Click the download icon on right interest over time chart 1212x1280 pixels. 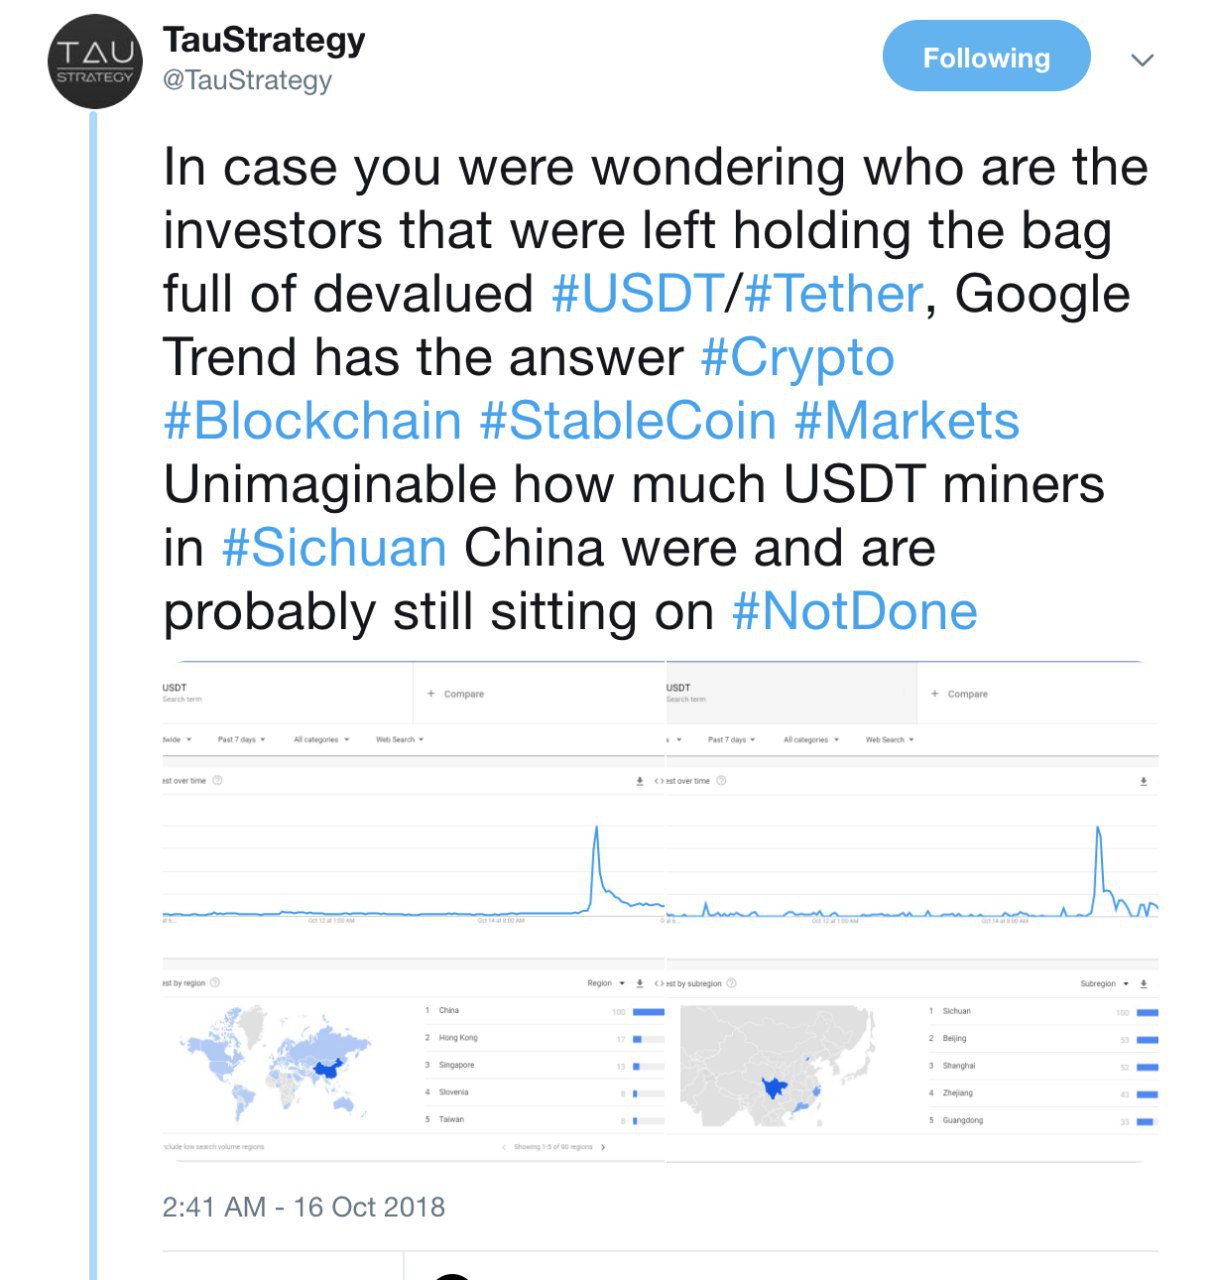(x=1143, y=781)
